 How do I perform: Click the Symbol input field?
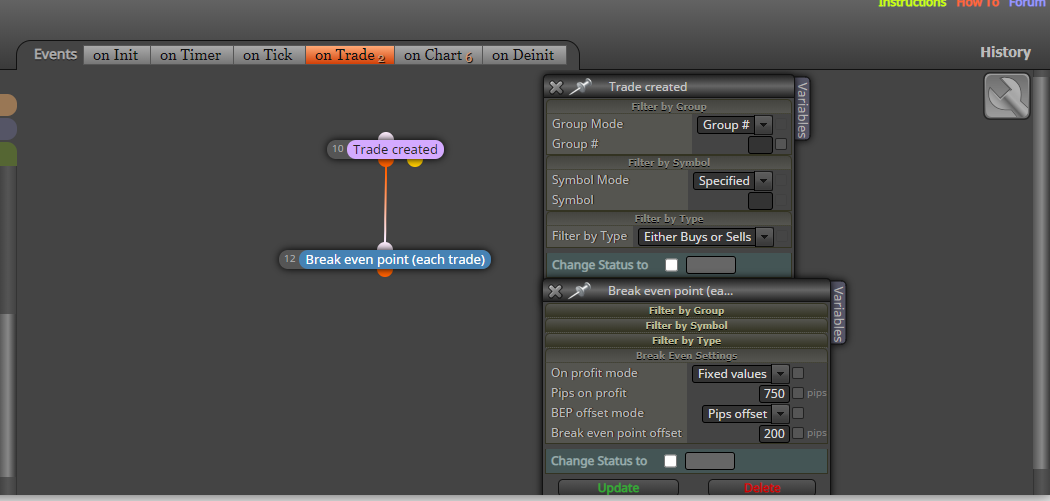tap(760, 200)
